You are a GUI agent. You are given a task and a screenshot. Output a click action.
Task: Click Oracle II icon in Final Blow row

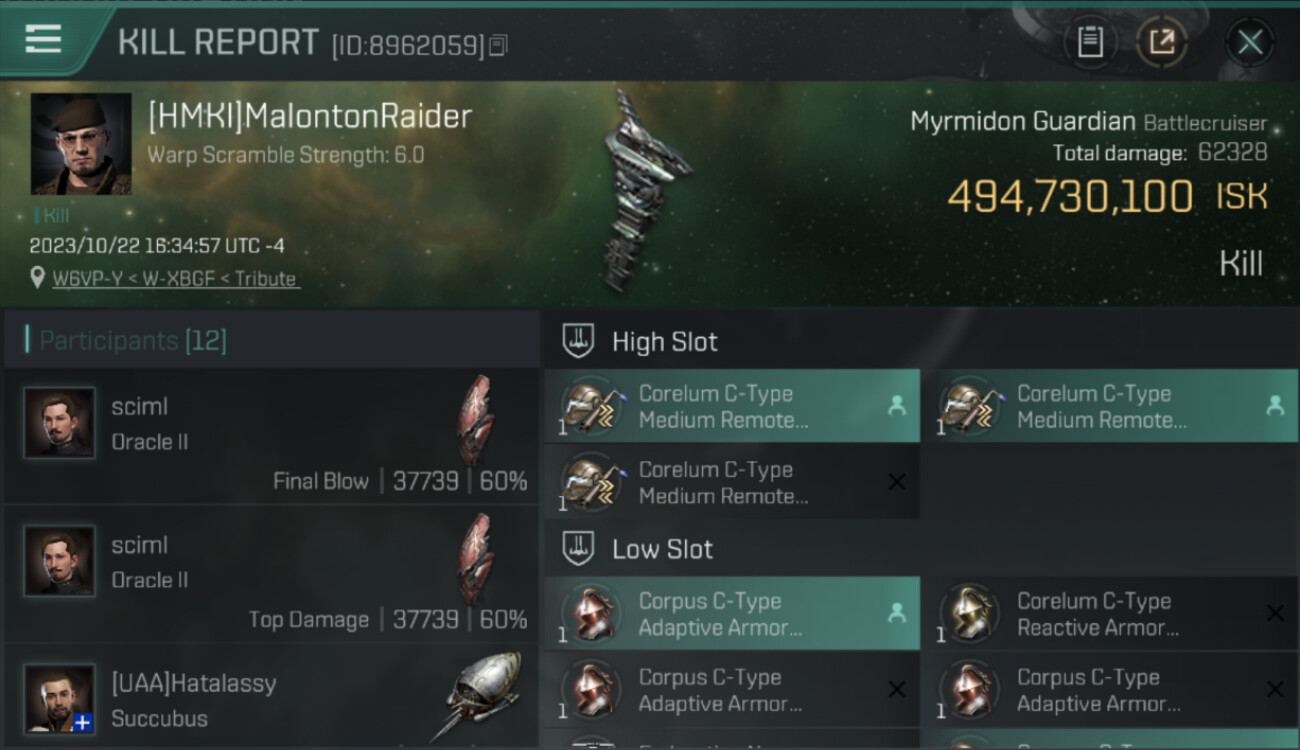(476, 420)
